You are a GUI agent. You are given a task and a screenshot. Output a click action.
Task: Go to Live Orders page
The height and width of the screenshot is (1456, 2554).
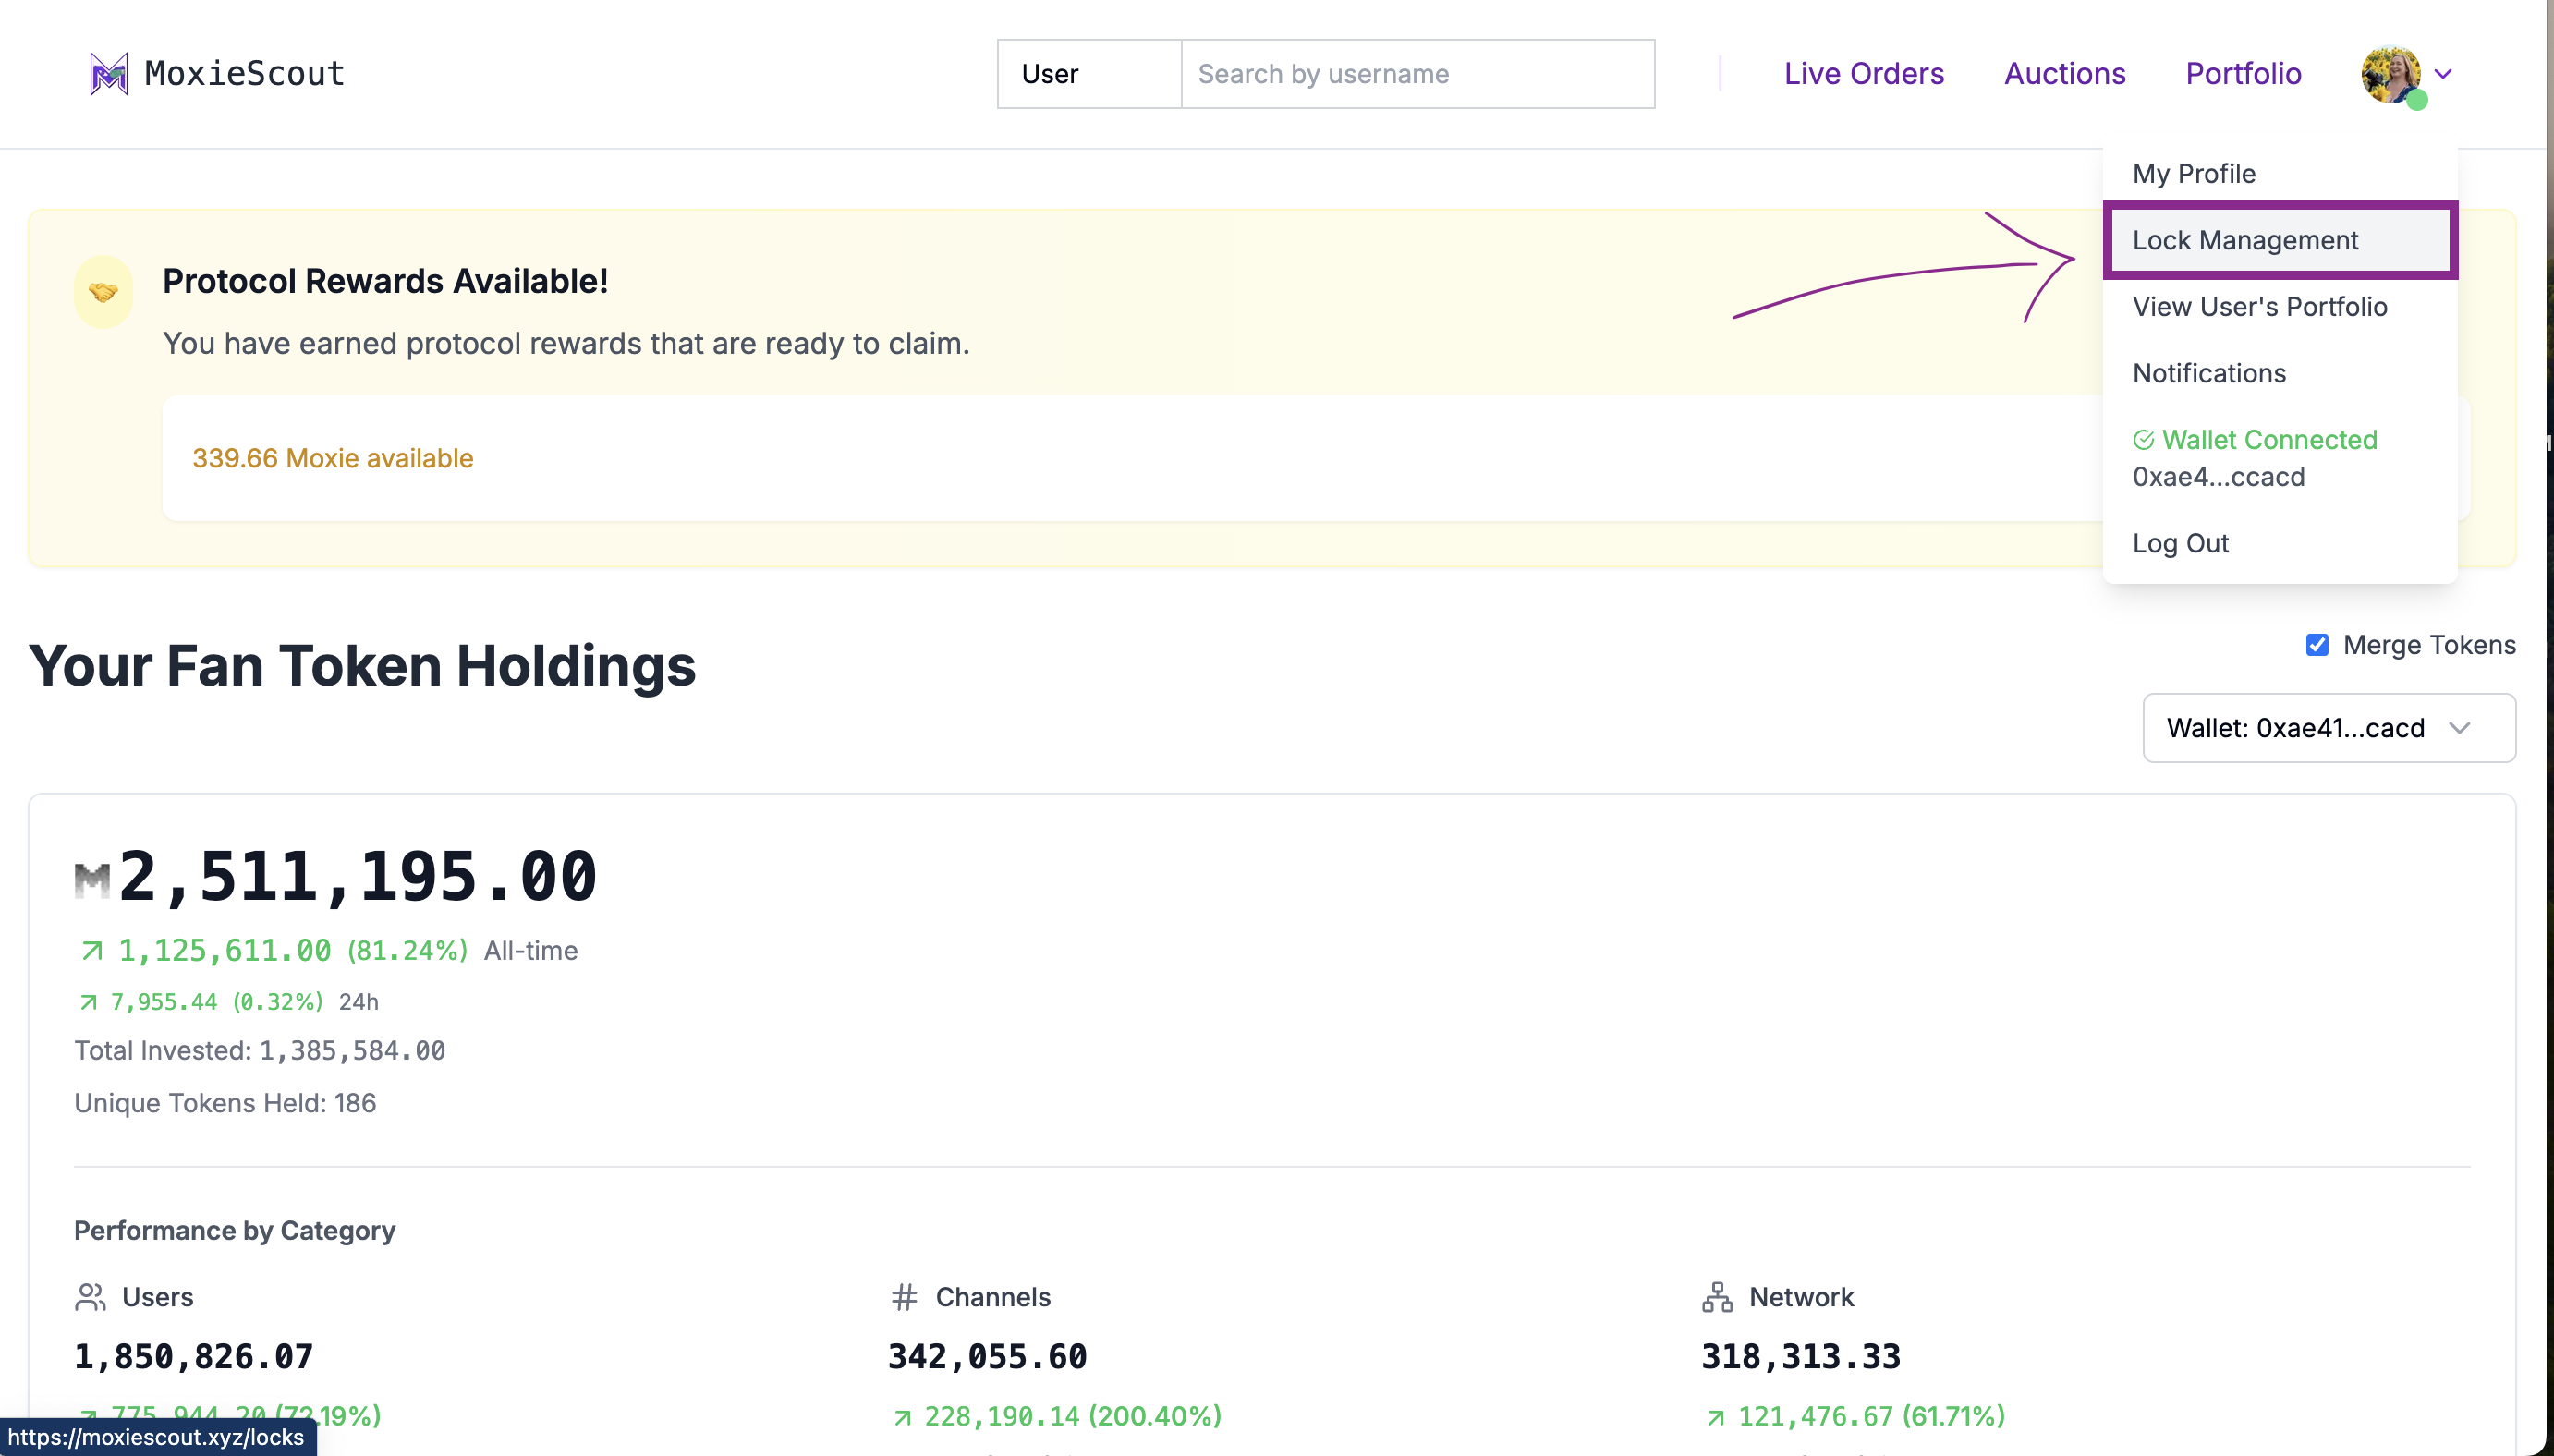pos(1864,74)
